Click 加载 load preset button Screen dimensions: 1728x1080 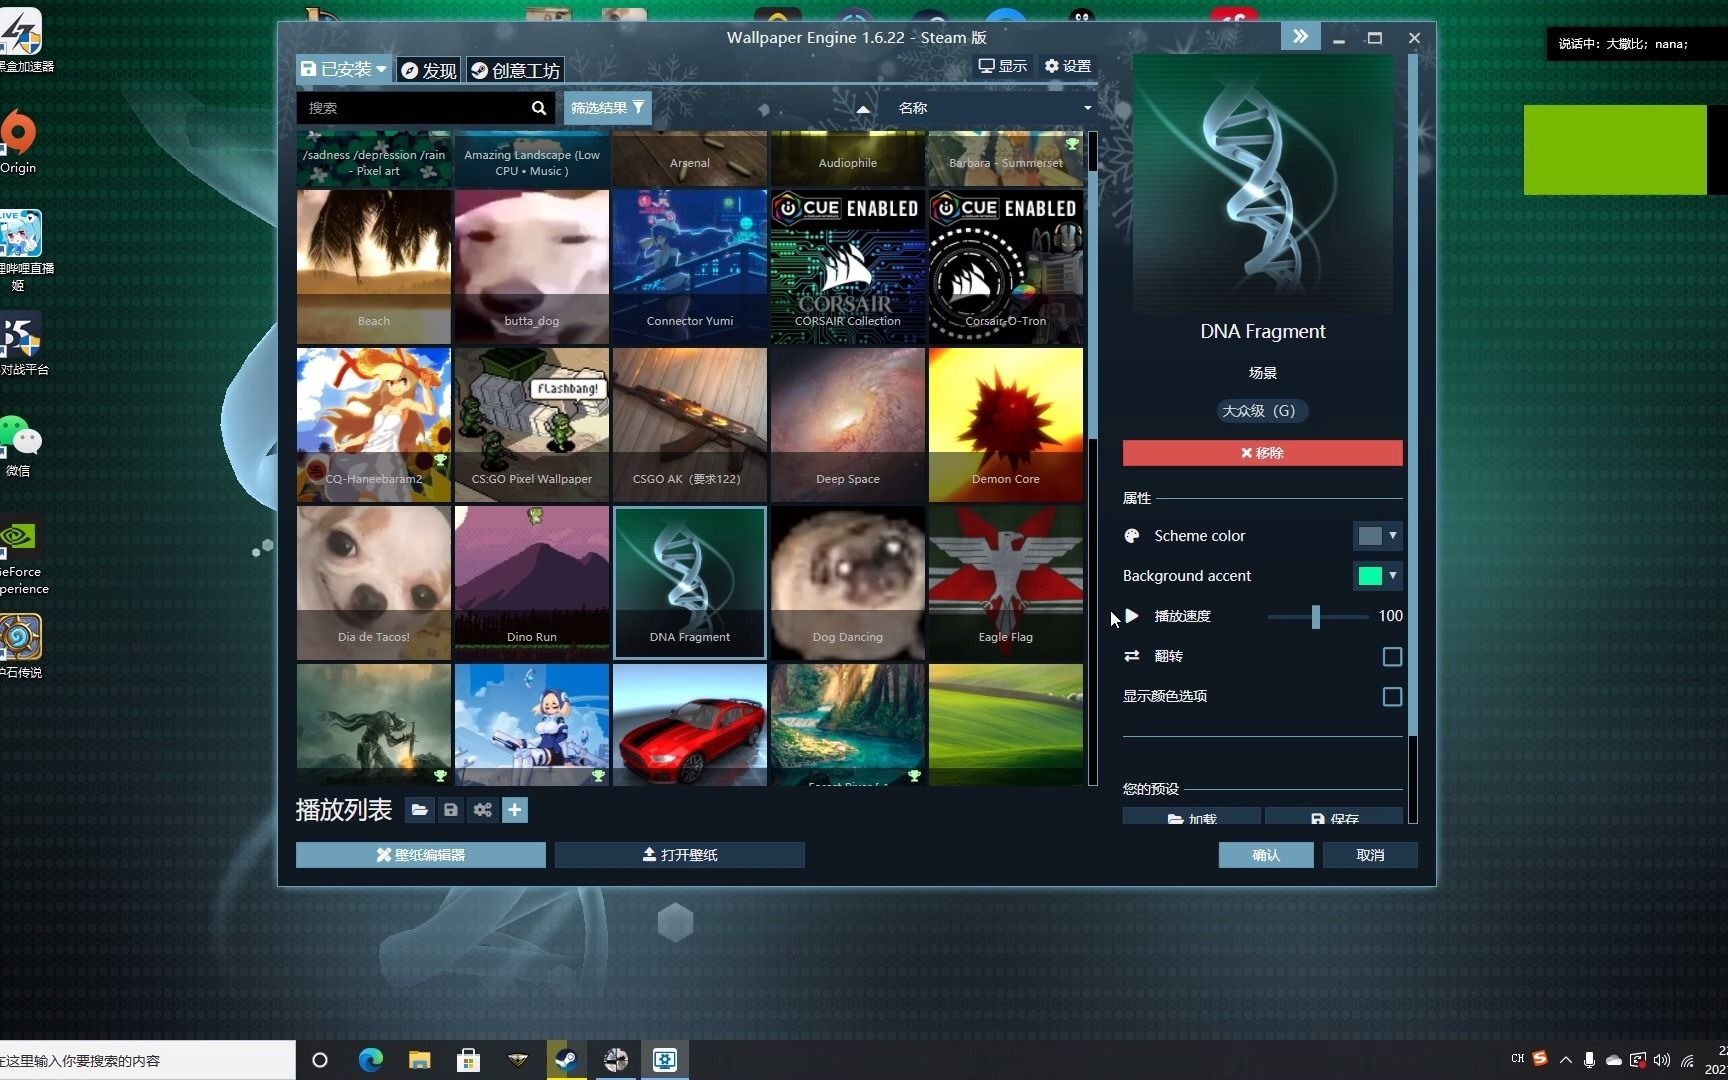coord(1192,817)
